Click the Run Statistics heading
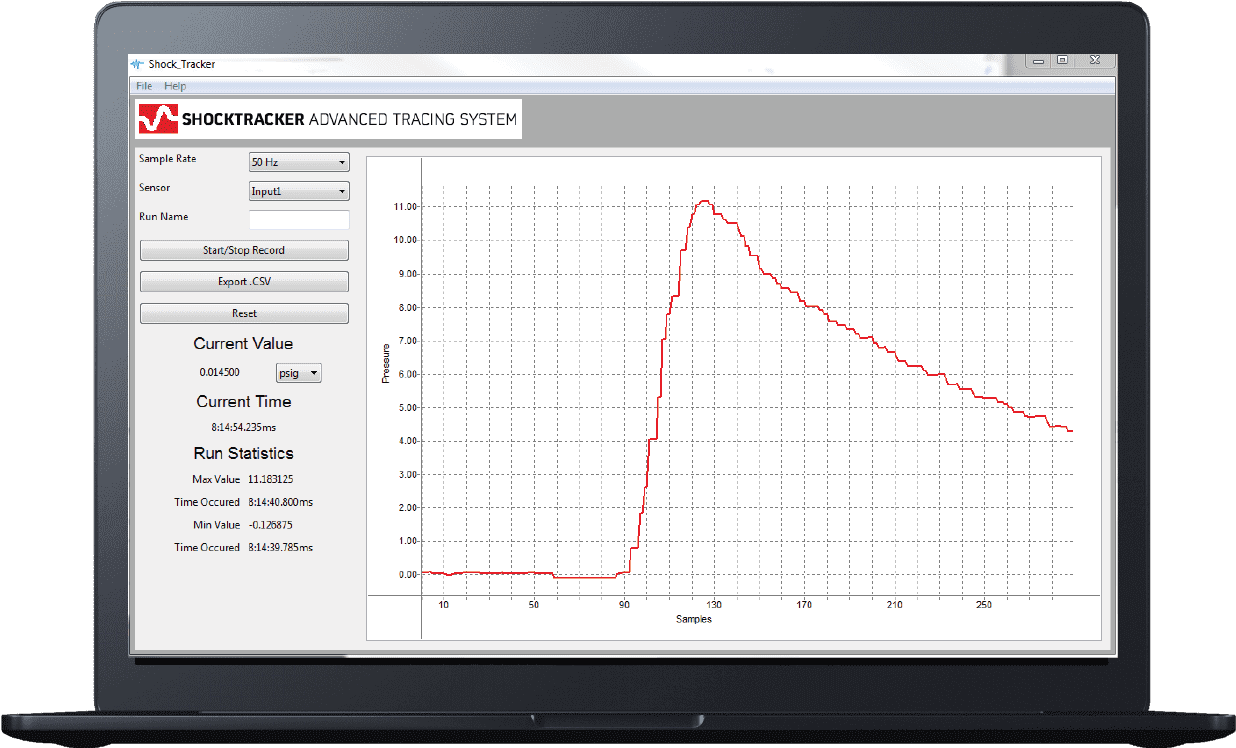Image resolution: width=1236 pixels, height=748 pixels. (243, 453)
